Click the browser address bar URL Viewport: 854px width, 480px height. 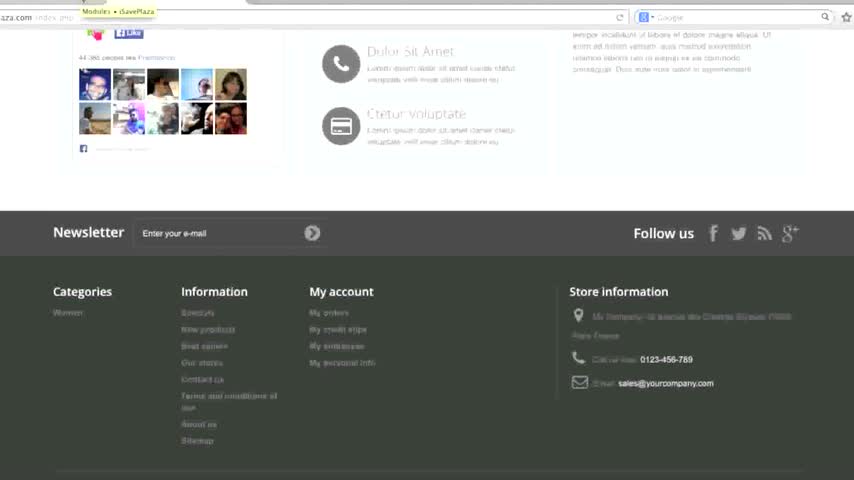[36, 17]
